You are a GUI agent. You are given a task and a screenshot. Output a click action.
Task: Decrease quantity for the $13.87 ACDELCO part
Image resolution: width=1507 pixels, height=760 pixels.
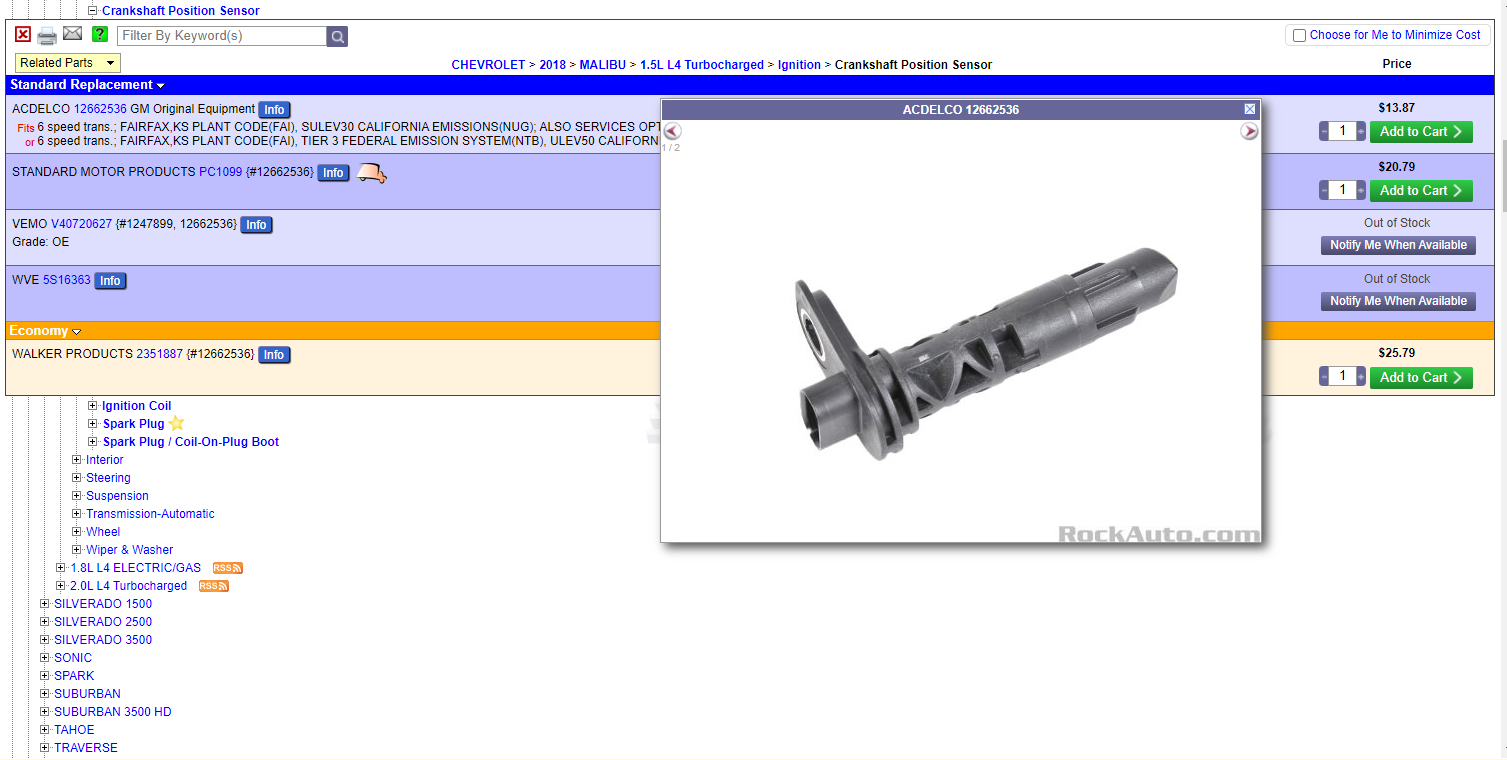[x=1324, y=131]
